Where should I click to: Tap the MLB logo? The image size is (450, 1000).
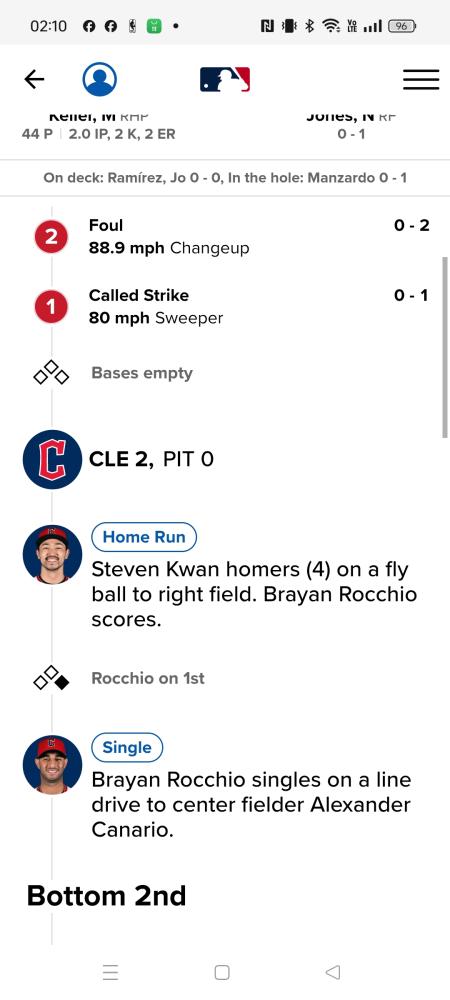[x=225, y=80]
